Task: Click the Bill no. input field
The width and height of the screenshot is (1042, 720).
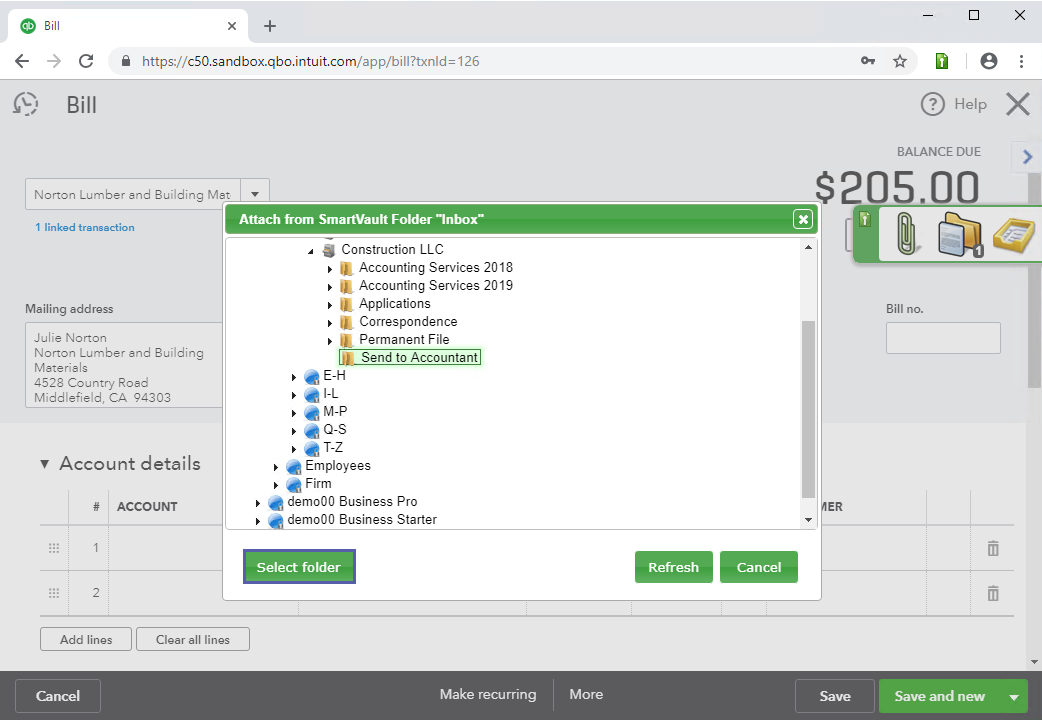Action: (x=942, y=338)
